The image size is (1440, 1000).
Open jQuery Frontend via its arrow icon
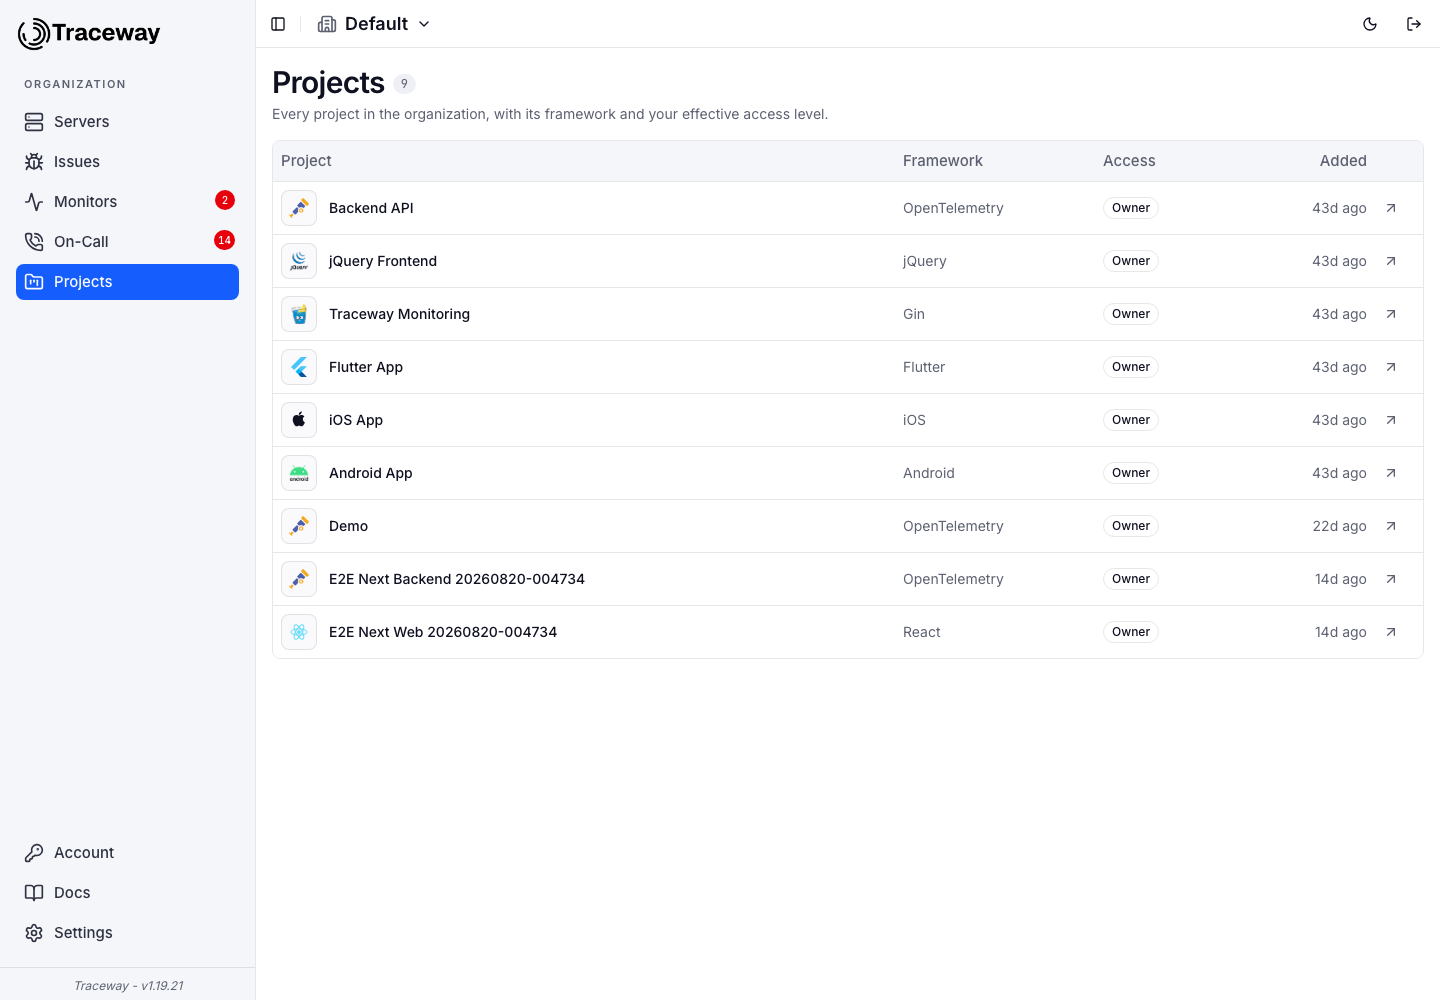[x=1391, y=261]
